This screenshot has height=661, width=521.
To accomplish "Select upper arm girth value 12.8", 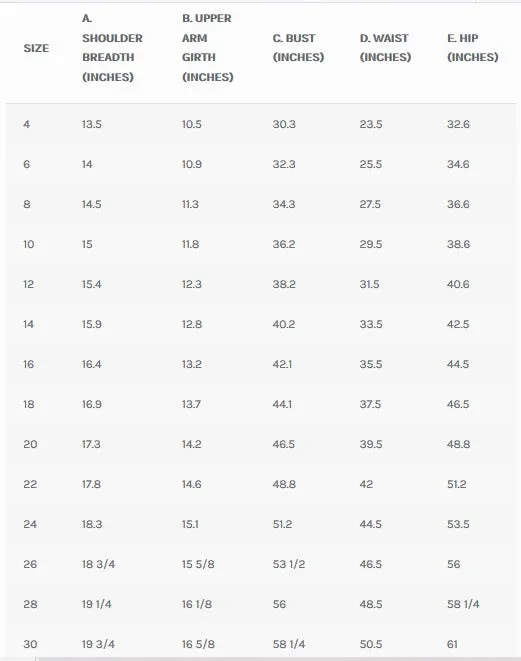I will pos(192,324).
